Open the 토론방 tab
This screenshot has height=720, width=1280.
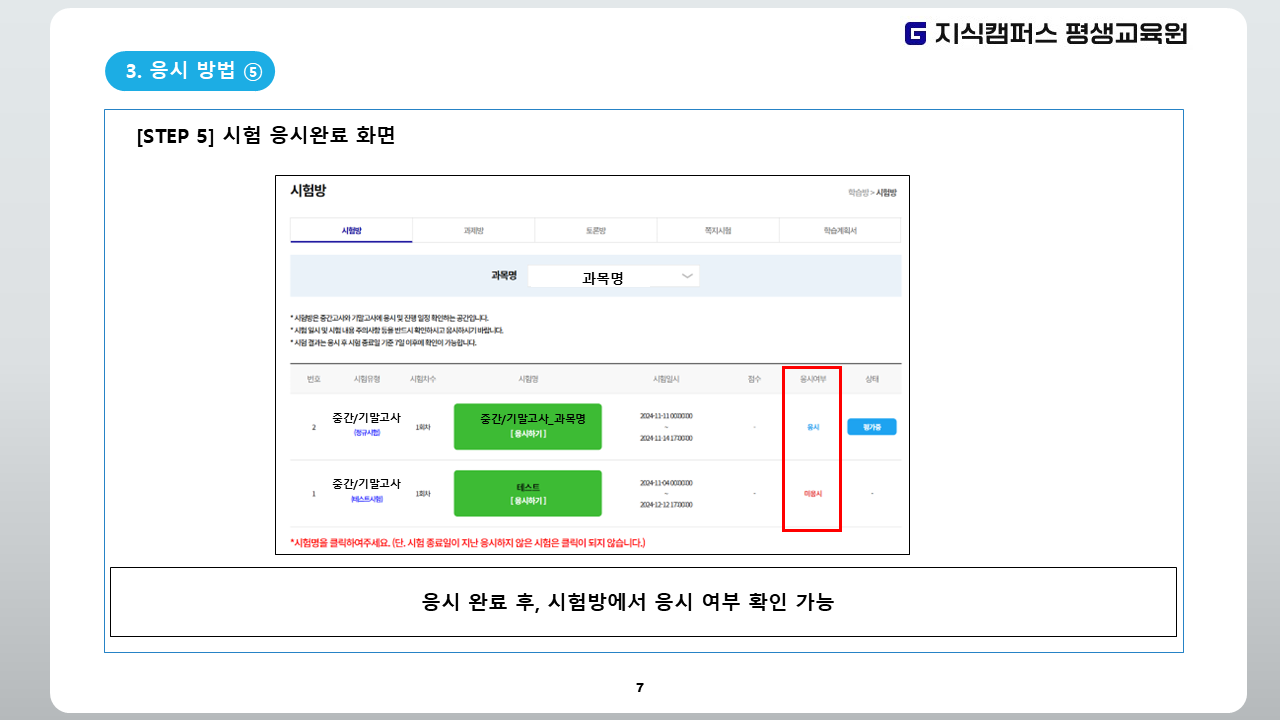(595, 230)
